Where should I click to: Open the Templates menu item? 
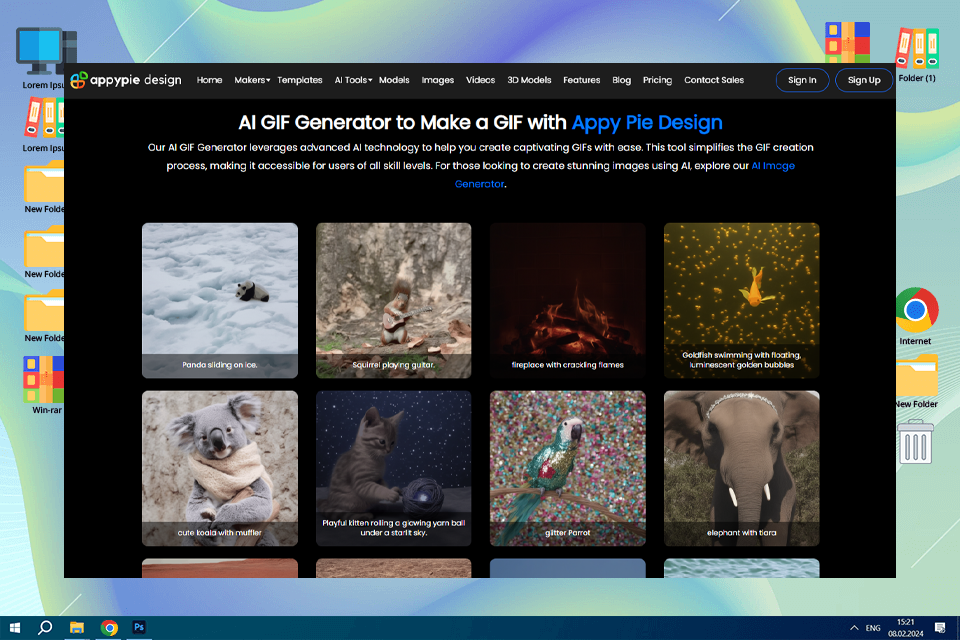pos(300,80)
